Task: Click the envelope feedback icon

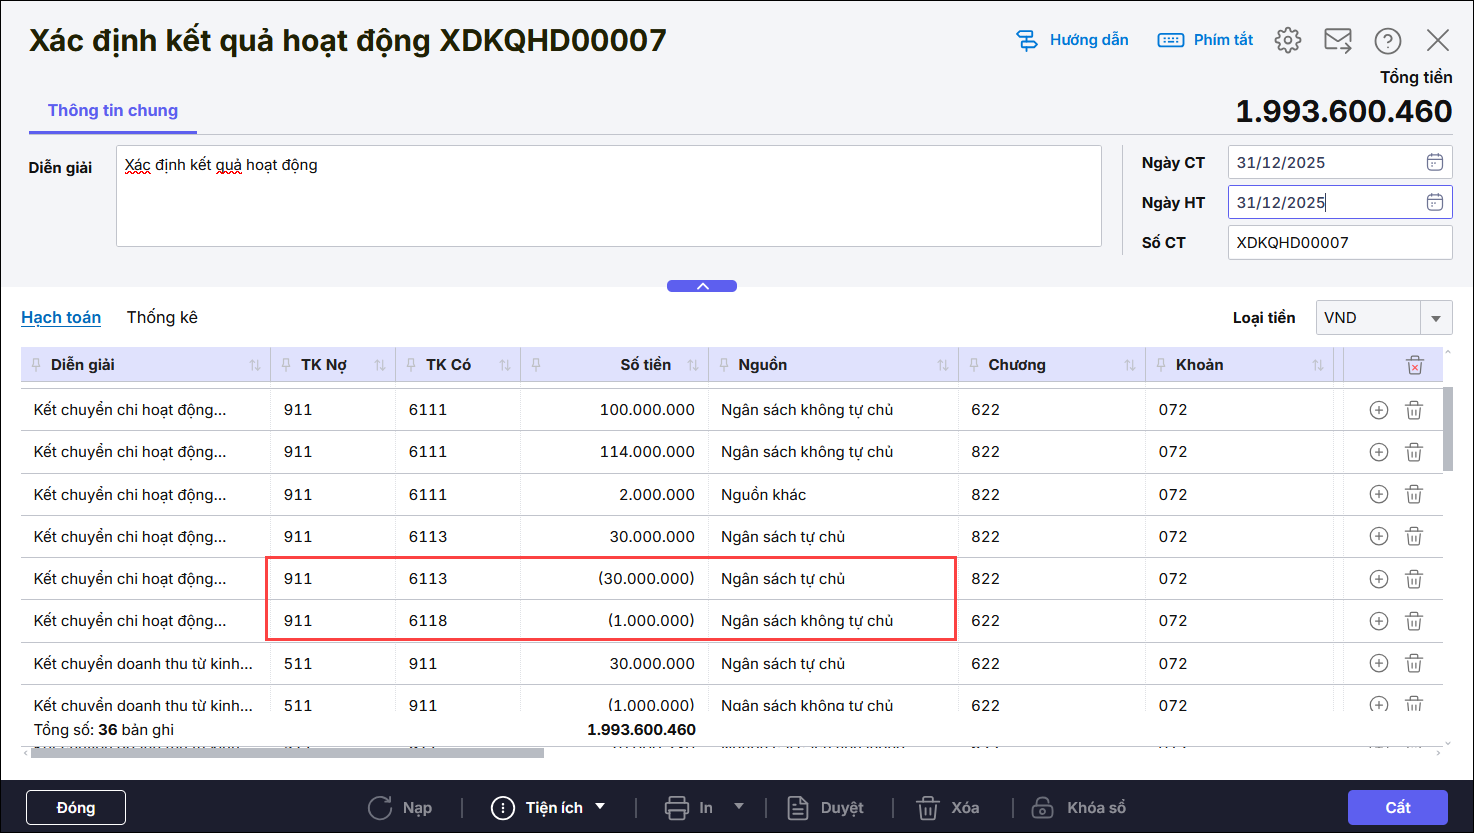Action: pyautogui.click(x=1337, y=40)
